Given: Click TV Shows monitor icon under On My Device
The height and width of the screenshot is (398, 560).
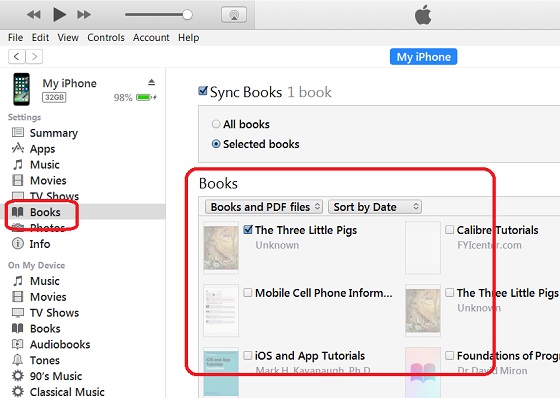Looking at the screenshot, I should tap(18, 313).
